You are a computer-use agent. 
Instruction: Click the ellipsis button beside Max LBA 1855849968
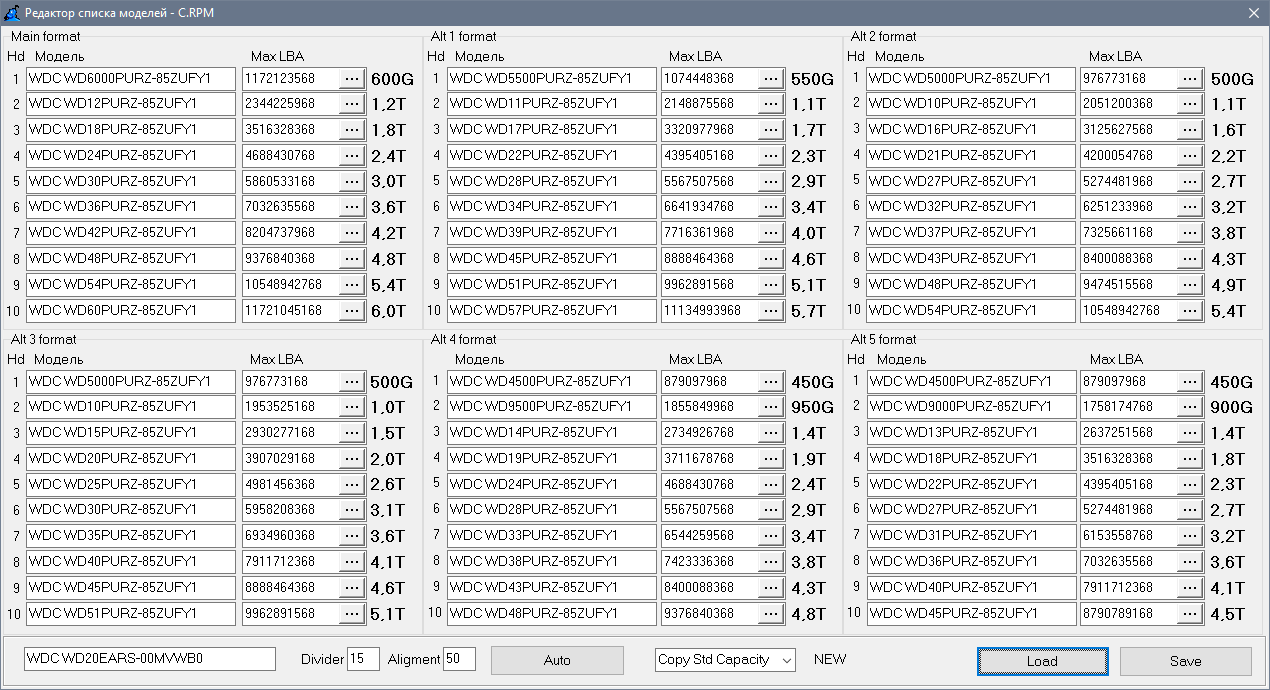771,407
